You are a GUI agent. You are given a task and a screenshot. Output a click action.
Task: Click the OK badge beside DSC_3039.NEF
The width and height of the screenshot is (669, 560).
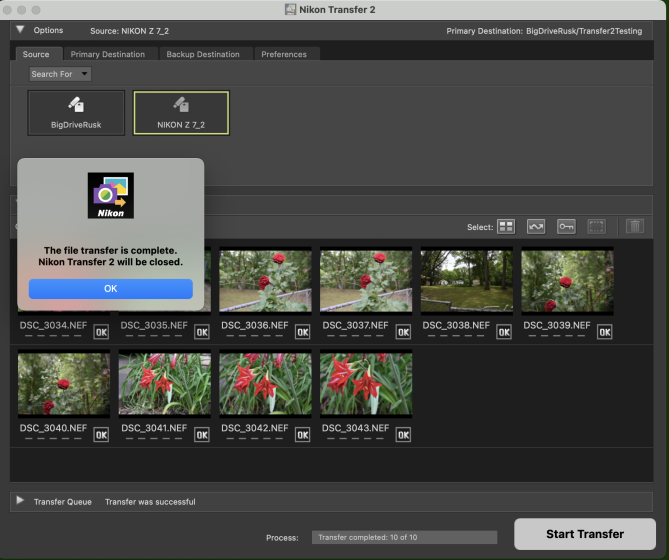[603, 332]
